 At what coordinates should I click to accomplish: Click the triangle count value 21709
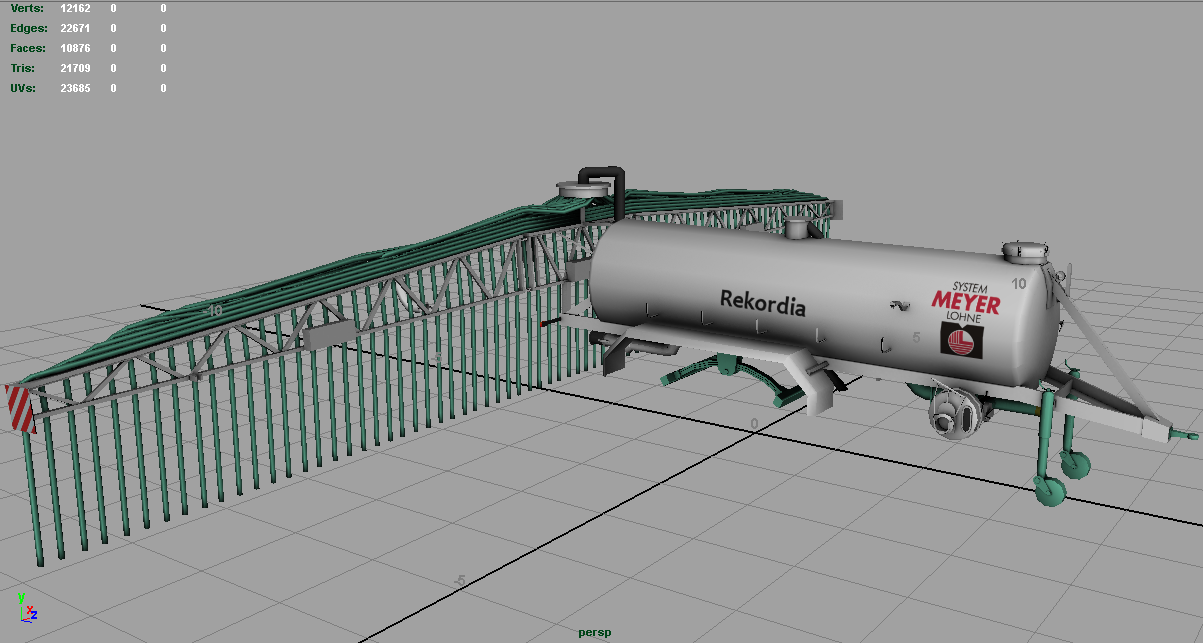point(75,68)
